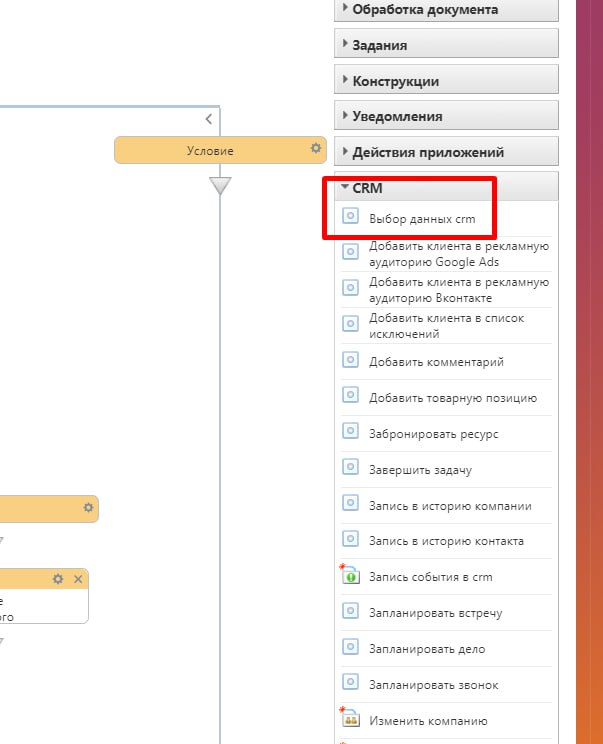This screenshot has width=603, height=744.
Task: Click icon for список исключений action
Action: click(x=350, y=324)
